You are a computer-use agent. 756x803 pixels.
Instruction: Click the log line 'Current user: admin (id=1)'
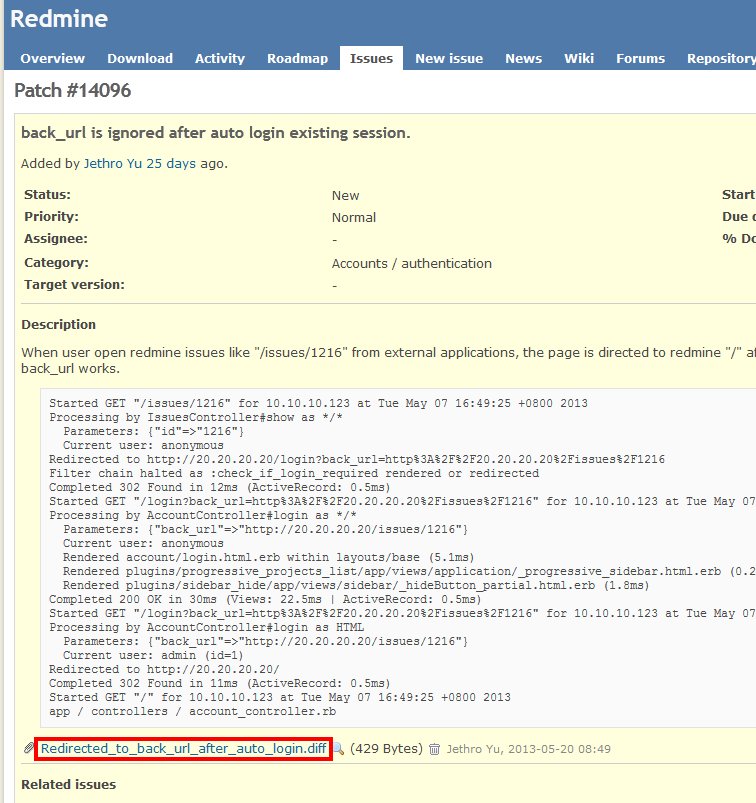pos(153,656)
